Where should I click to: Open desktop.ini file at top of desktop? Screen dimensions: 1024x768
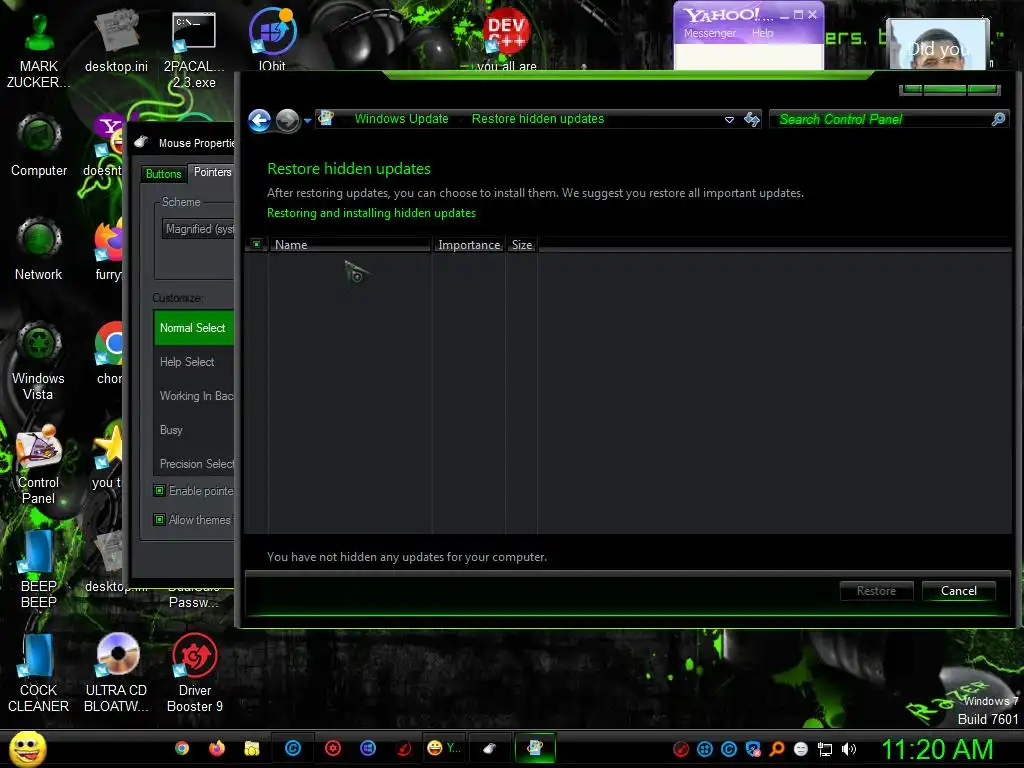click(x=116, y=40)
